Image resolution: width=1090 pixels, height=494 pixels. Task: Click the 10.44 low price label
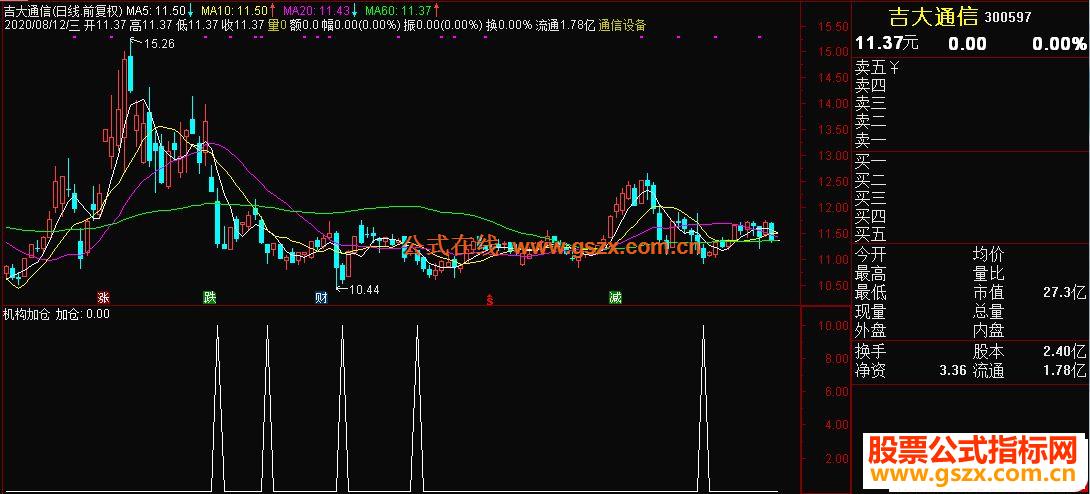click(x=363, y=288)
